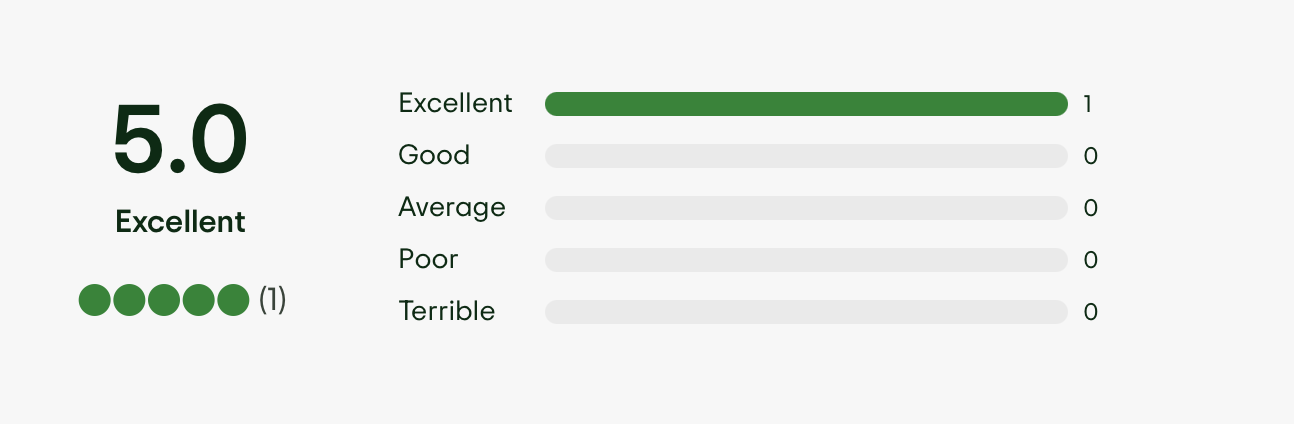The width and height of the screenshot is (1294, 424).
Task: Click the fourth green rating bubble
Action: click(198, 300)
